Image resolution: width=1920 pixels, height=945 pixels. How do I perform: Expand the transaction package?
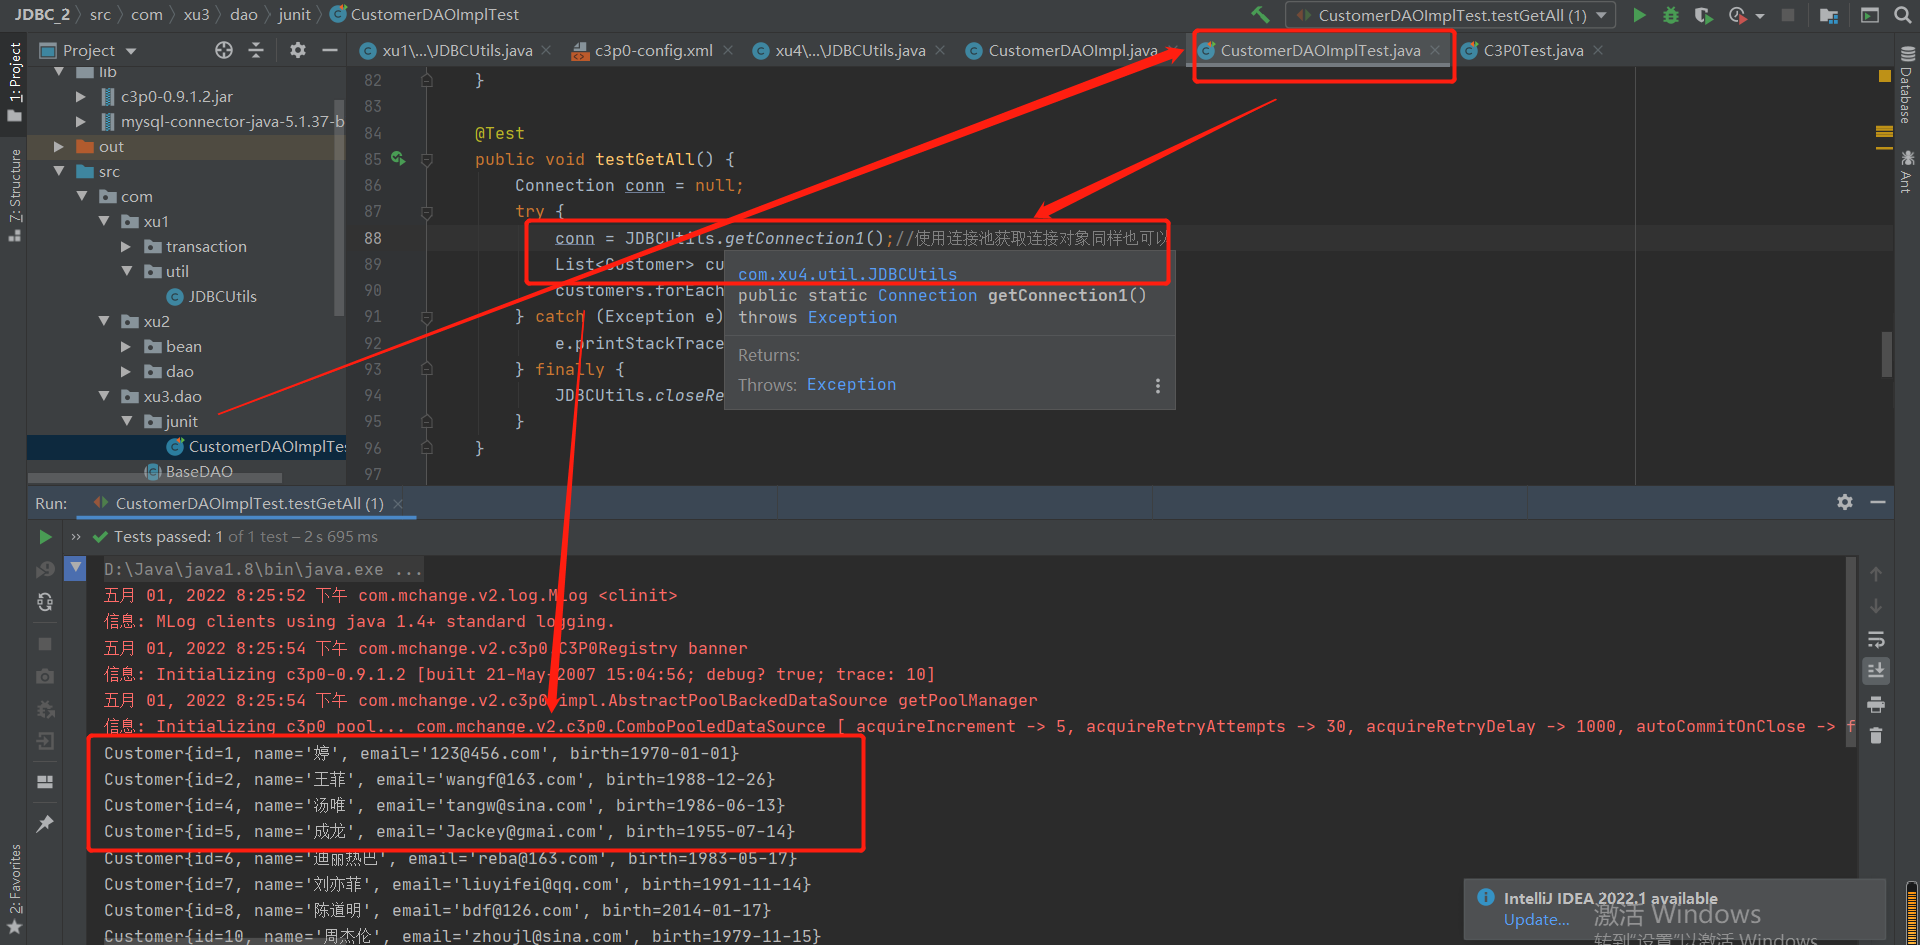click(x=126, y=247)
